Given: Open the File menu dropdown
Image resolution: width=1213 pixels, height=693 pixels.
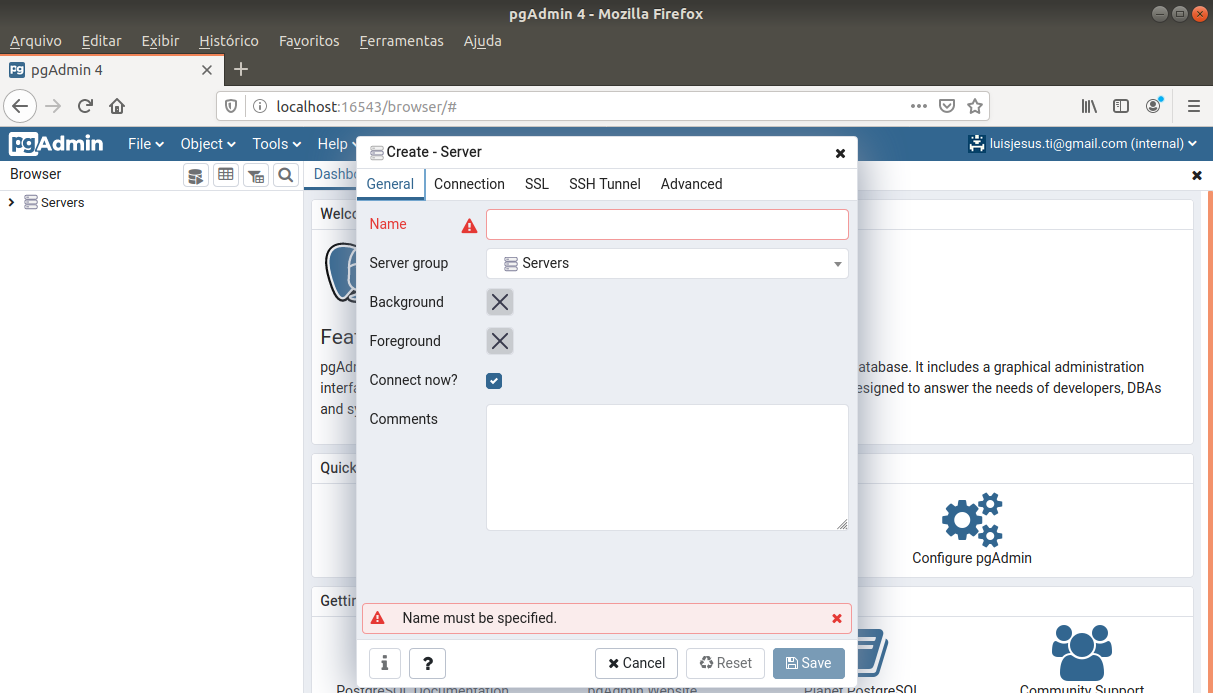Looking at the screenshot, I should [x=146, y=144].
